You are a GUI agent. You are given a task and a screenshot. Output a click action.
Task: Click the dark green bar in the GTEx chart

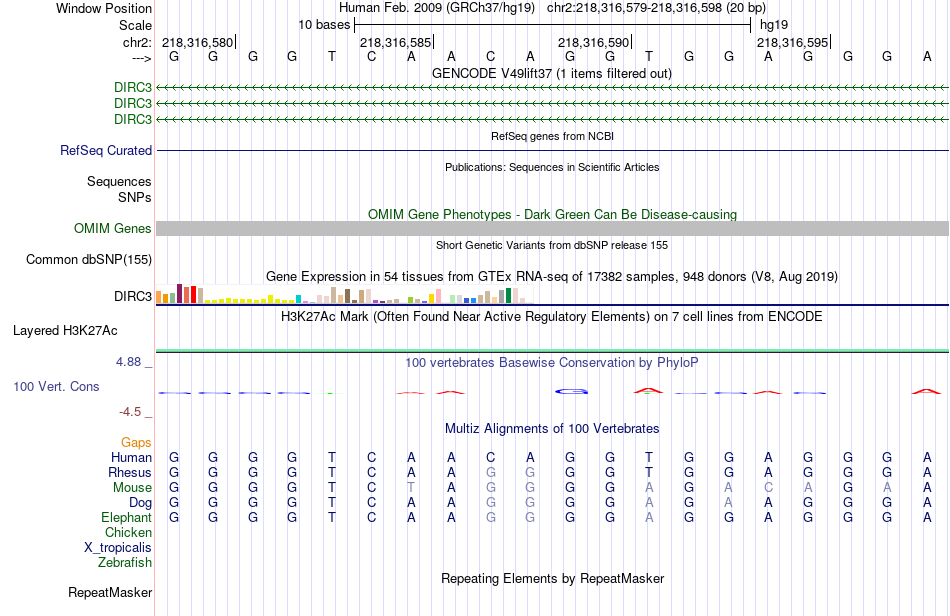(508, 296)
